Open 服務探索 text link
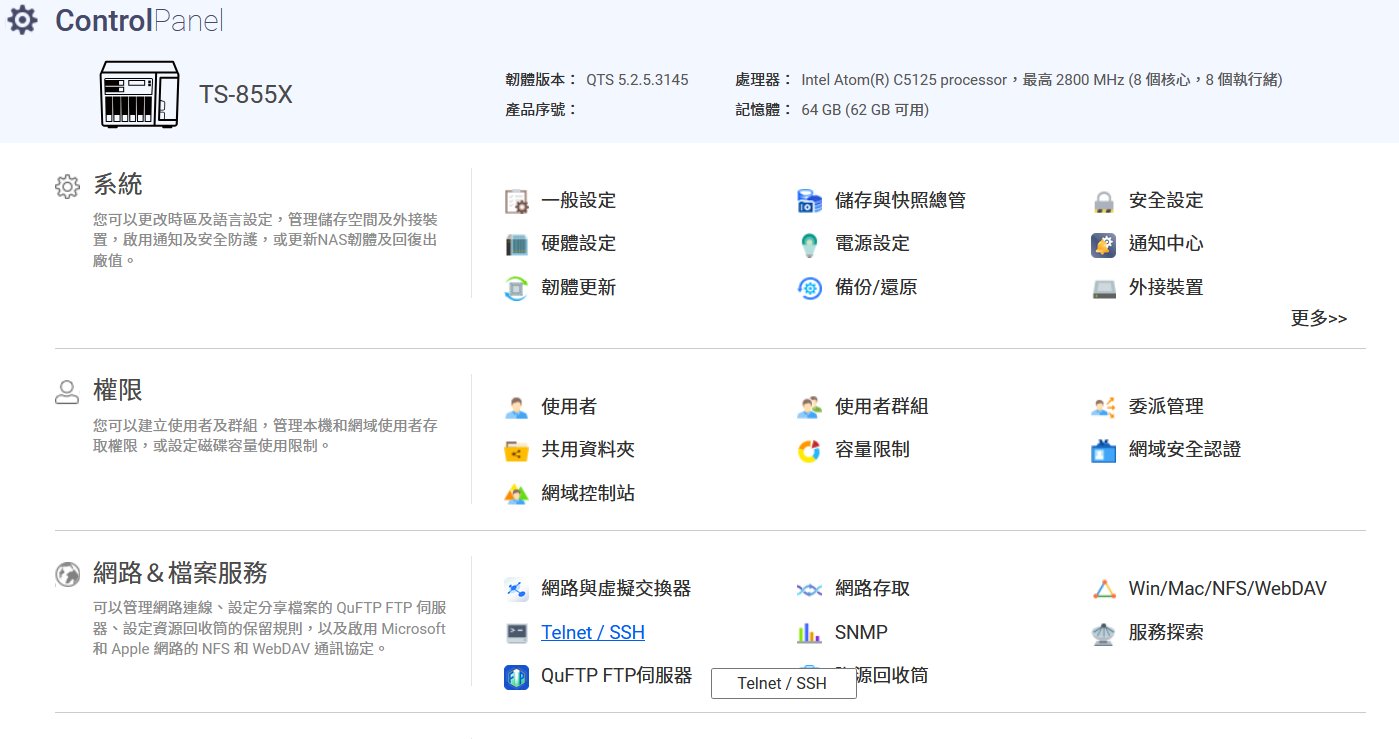Viewport: 1399px width, 739px height. pos(1166,633)
